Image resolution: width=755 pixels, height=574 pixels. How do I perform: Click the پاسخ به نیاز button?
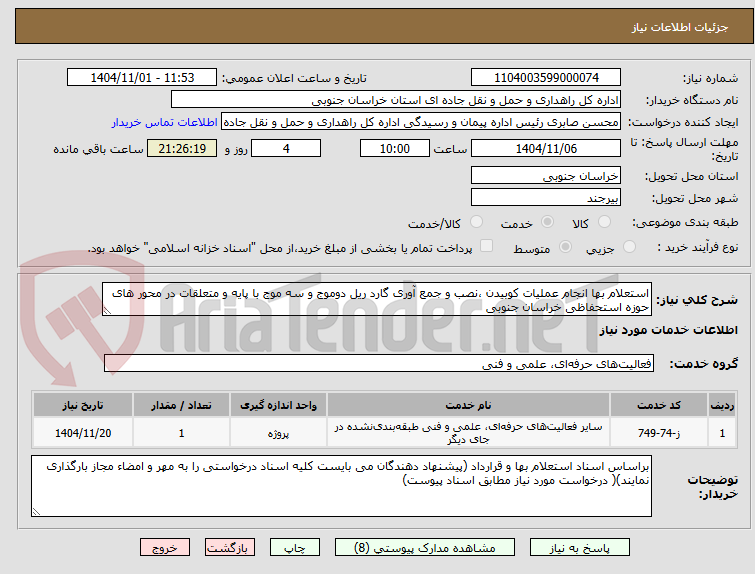point(580,548)
